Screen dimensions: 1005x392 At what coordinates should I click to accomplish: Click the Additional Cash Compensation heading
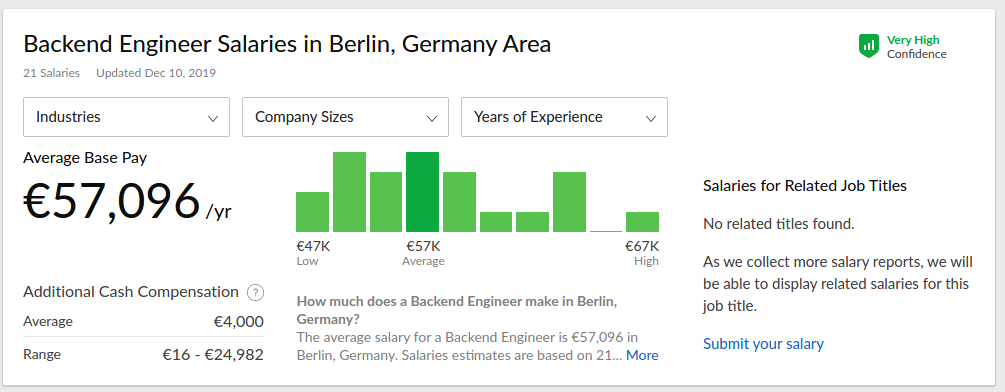point(131,292)
